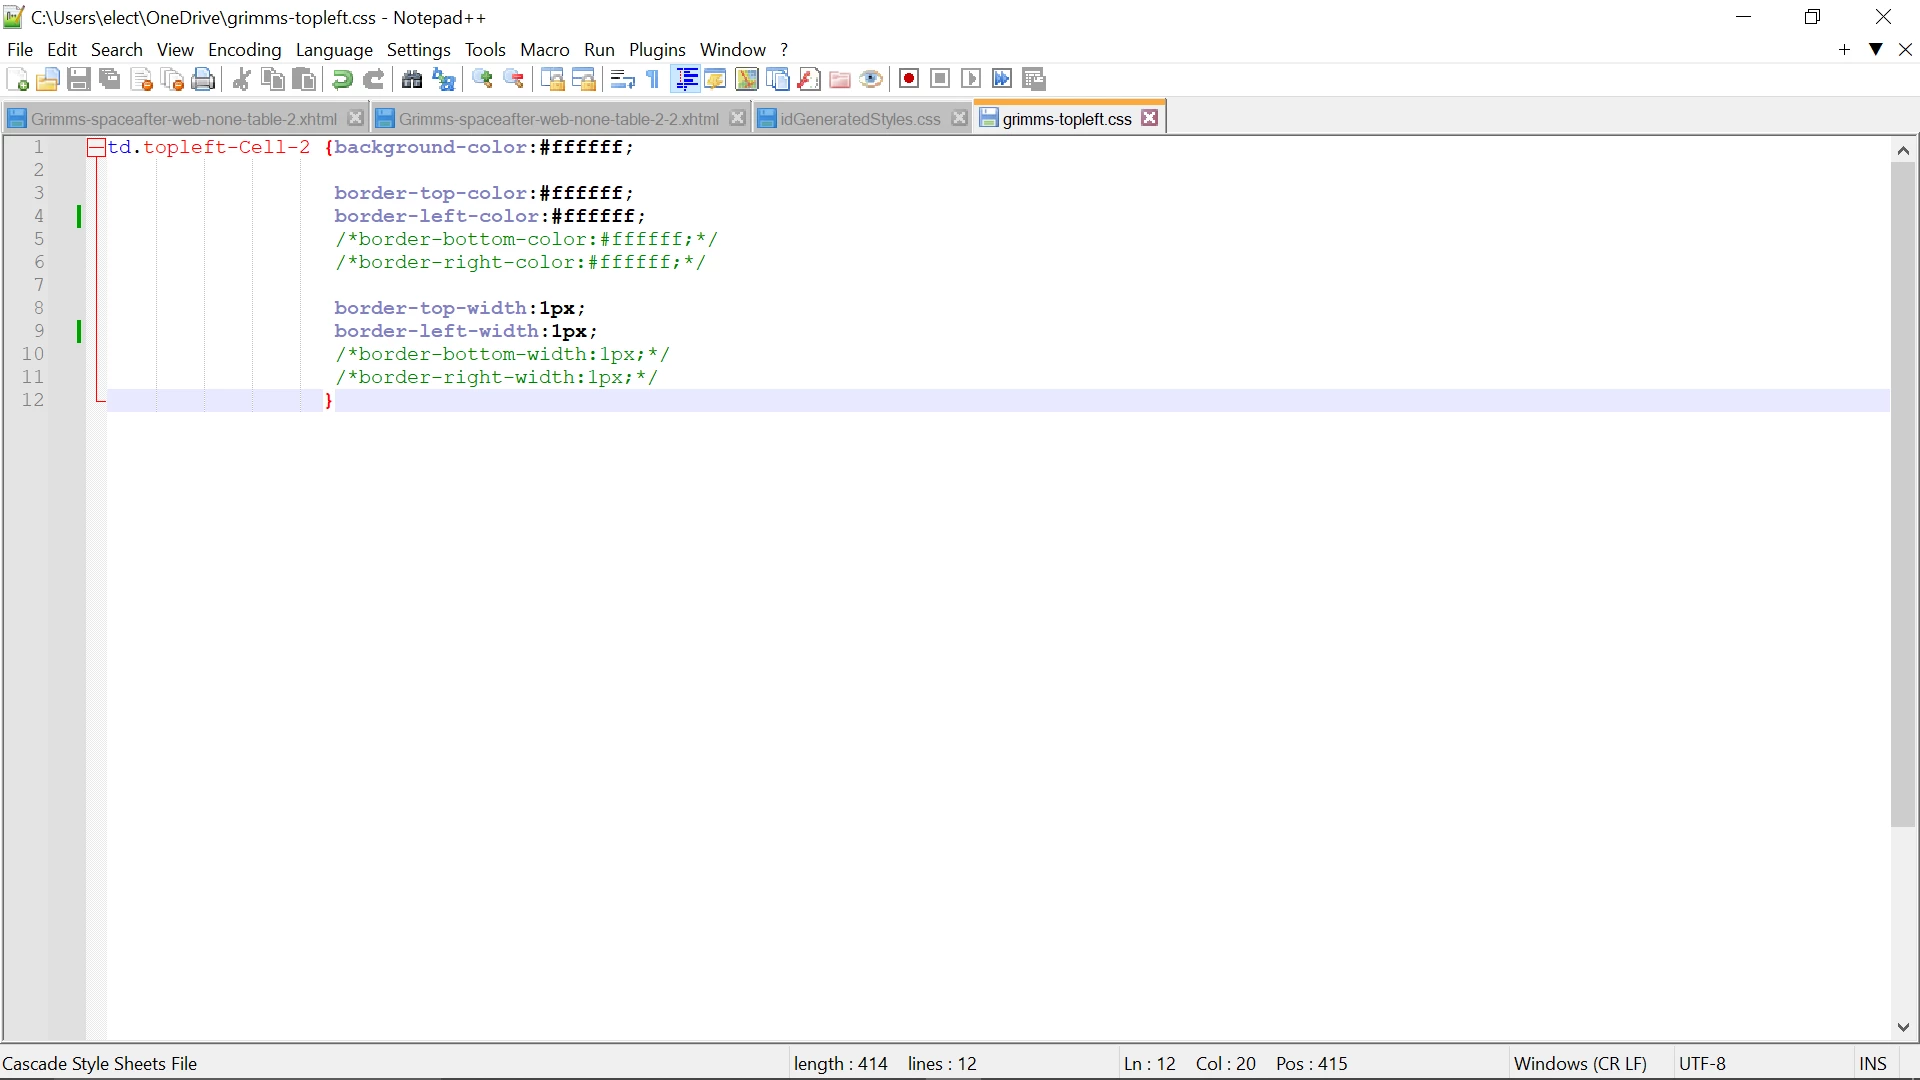Close the grimms-topleft.css tab
This screenshot has height=1080, width=1920.
tap(1150, 118)
